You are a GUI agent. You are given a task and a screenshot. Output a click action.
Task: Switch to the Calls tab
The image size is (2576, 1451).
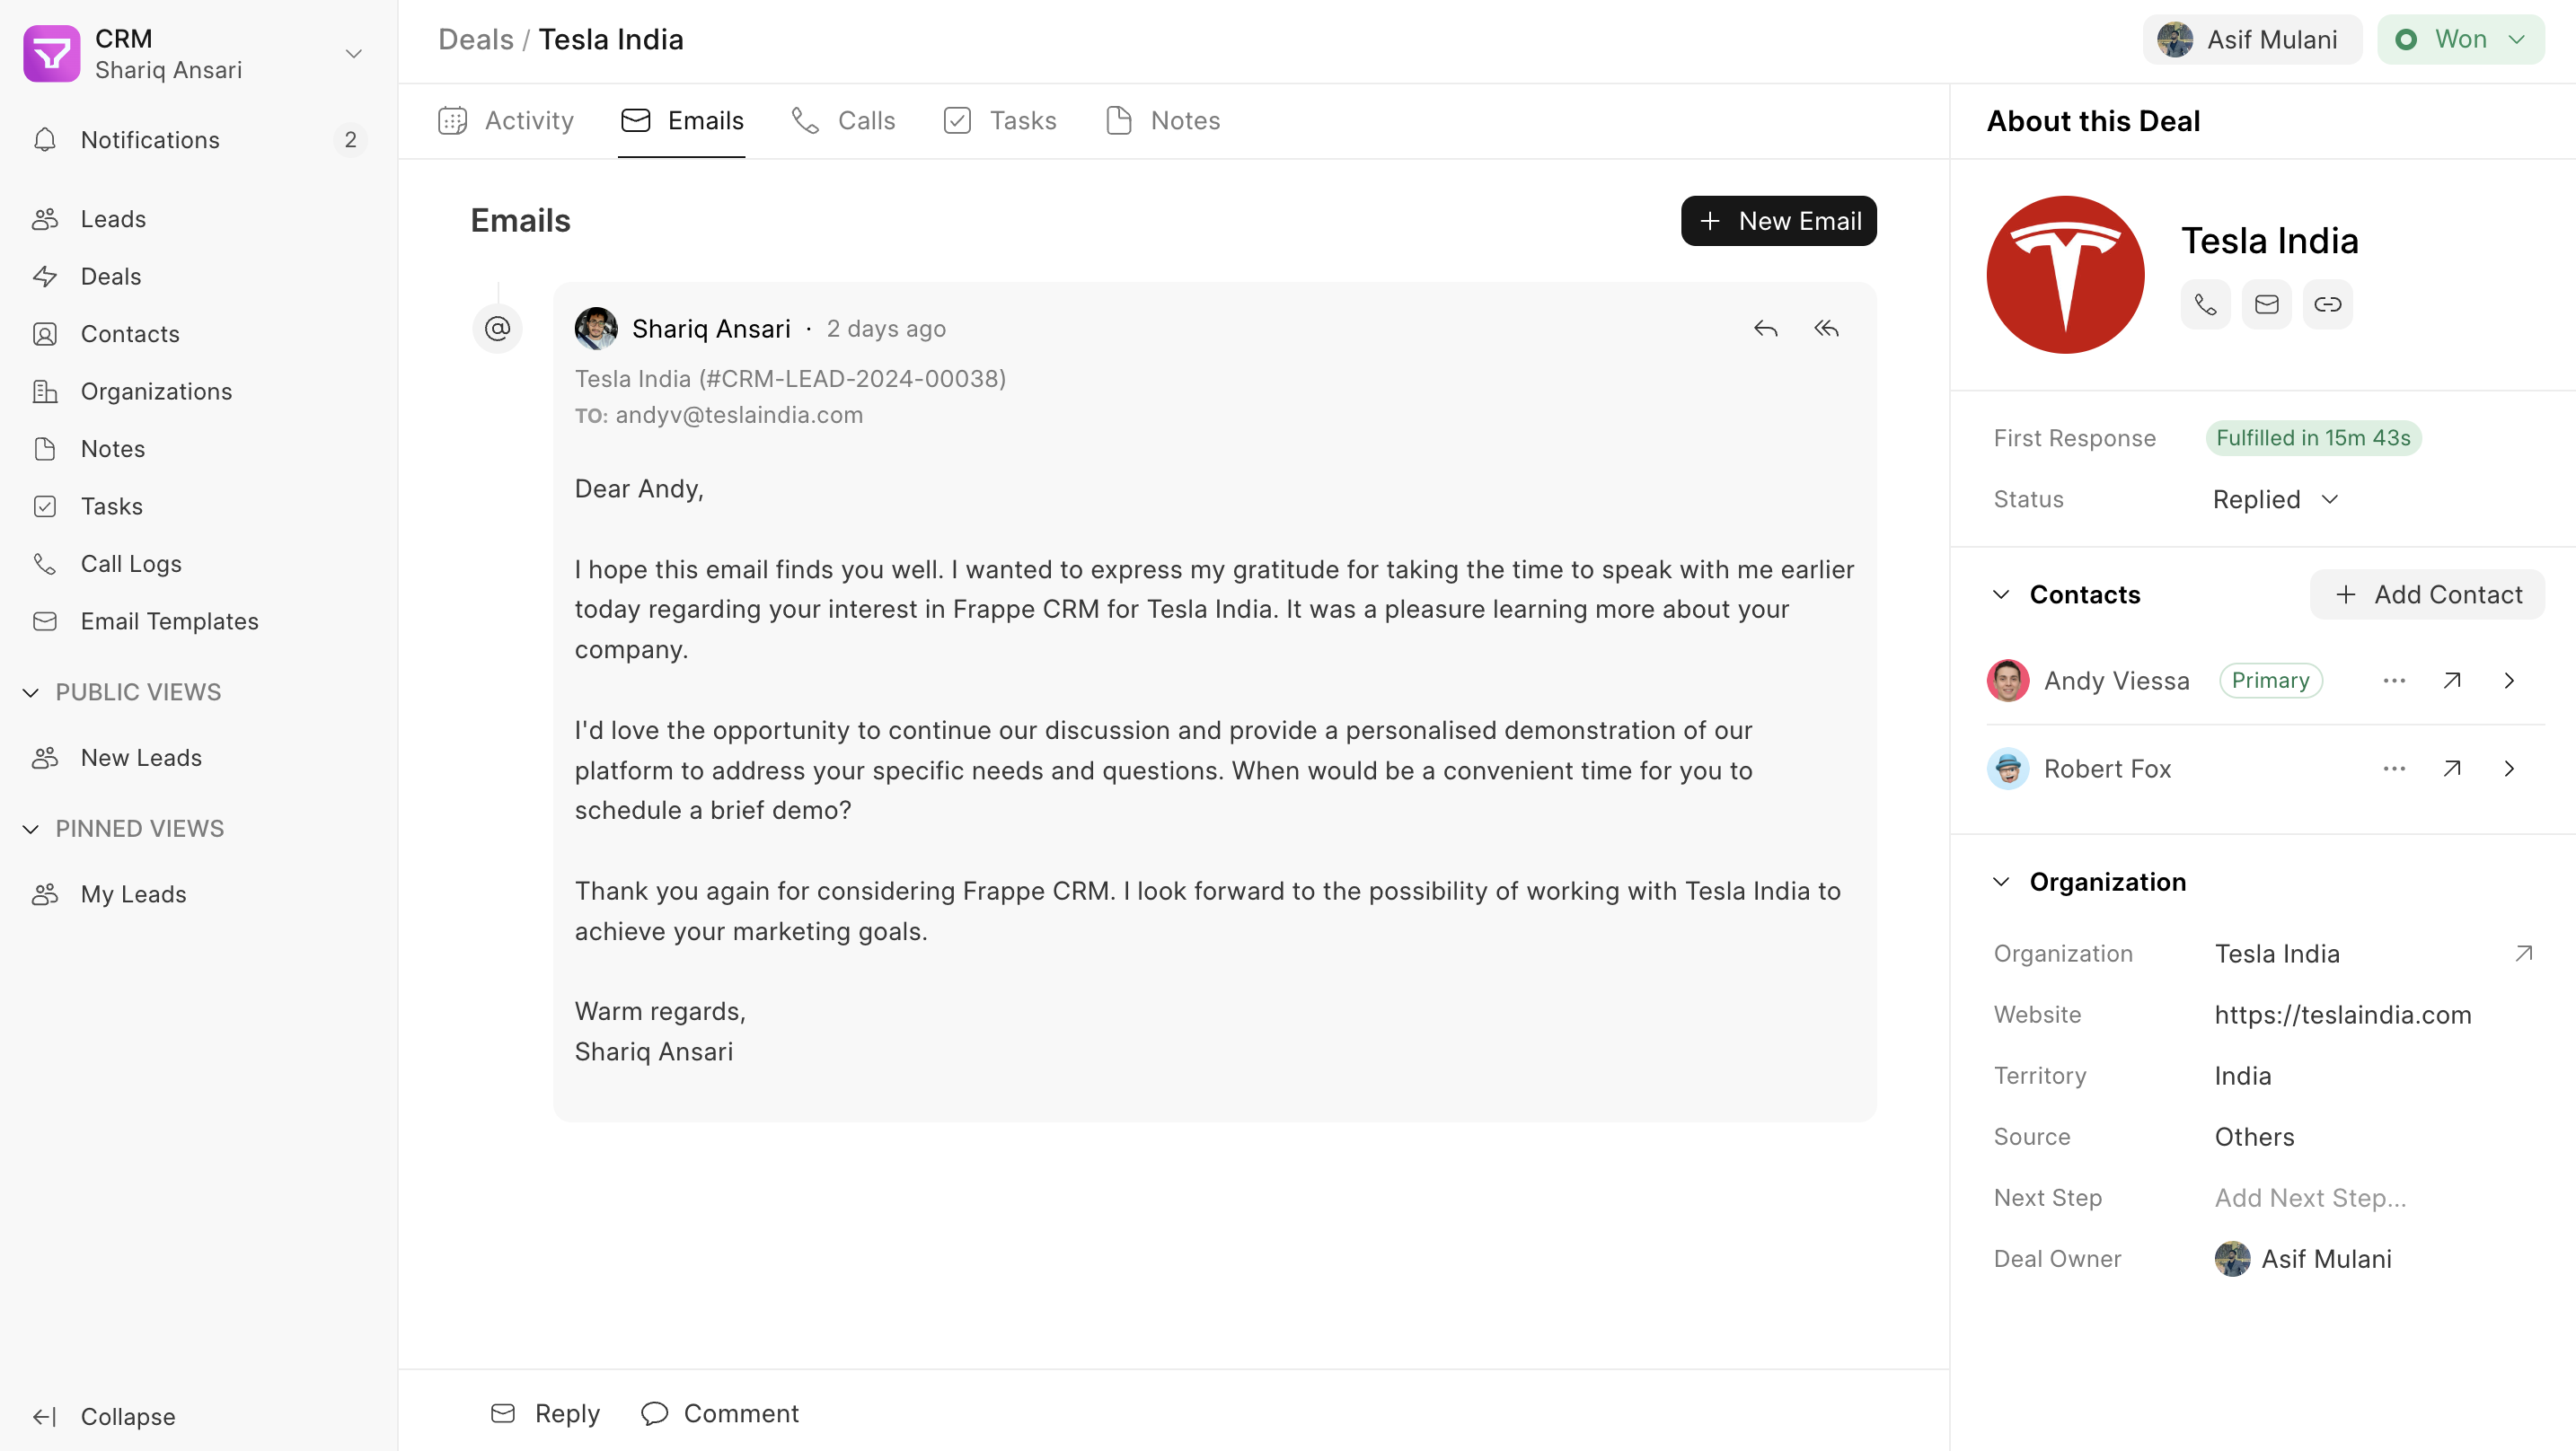[843, 120]
